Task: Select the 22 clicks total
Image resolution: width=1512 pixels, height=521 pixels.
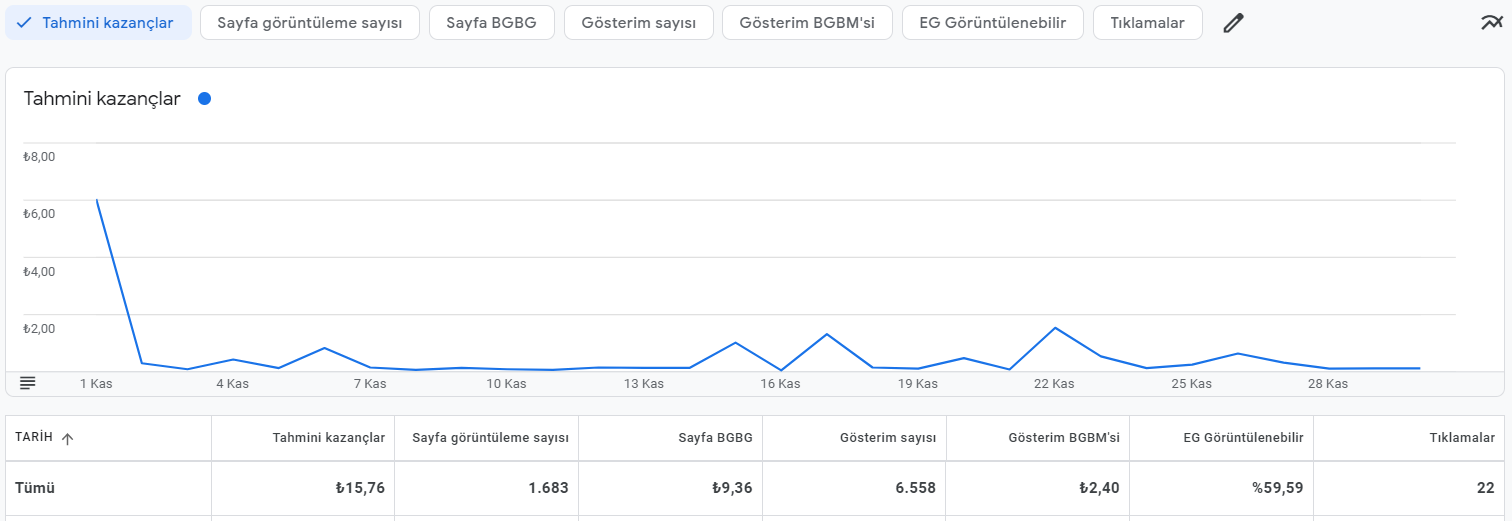Action: tap(1487, 488)
